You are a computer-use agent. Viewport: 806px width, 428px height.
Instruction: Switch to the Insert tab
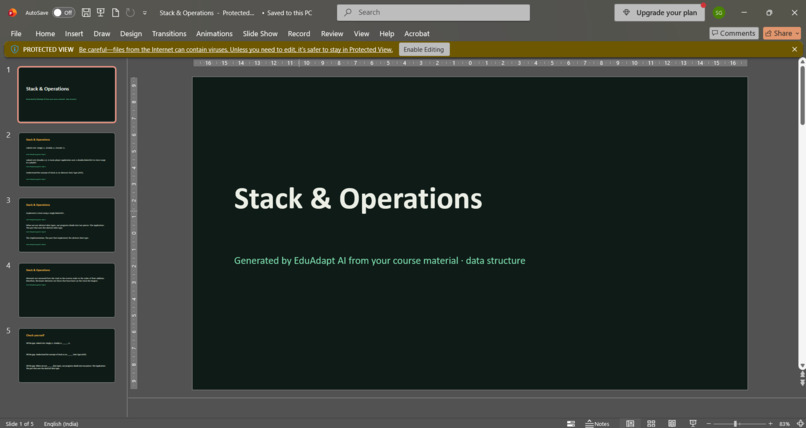(74, 33)
